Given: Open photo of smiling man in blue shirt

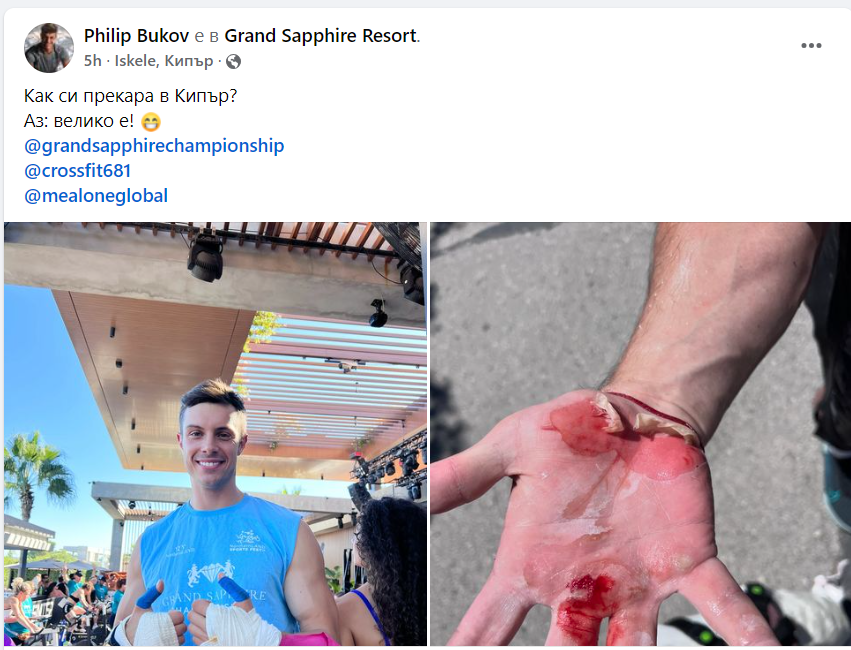Looking at the screenshot, I should (x=215, y=434).
